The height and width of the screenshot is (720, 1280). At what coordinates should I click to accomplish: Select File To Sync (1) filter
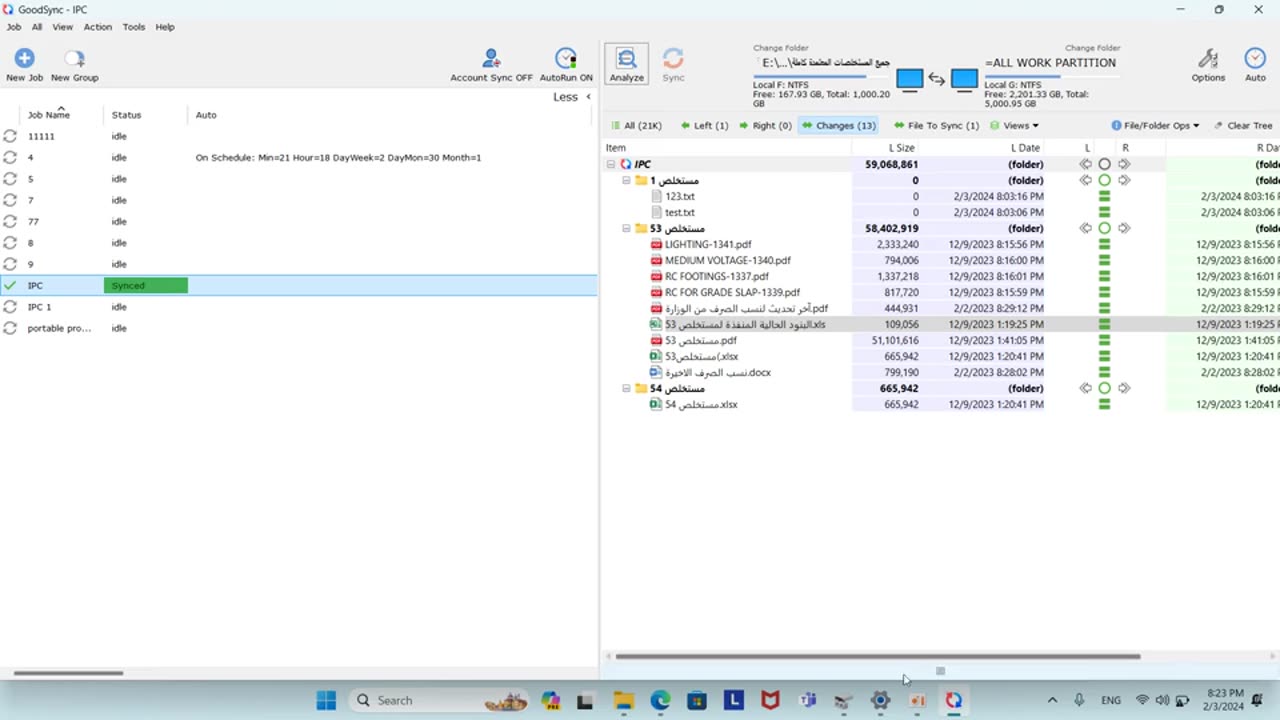pyautogui.click(x=936, y=125)
